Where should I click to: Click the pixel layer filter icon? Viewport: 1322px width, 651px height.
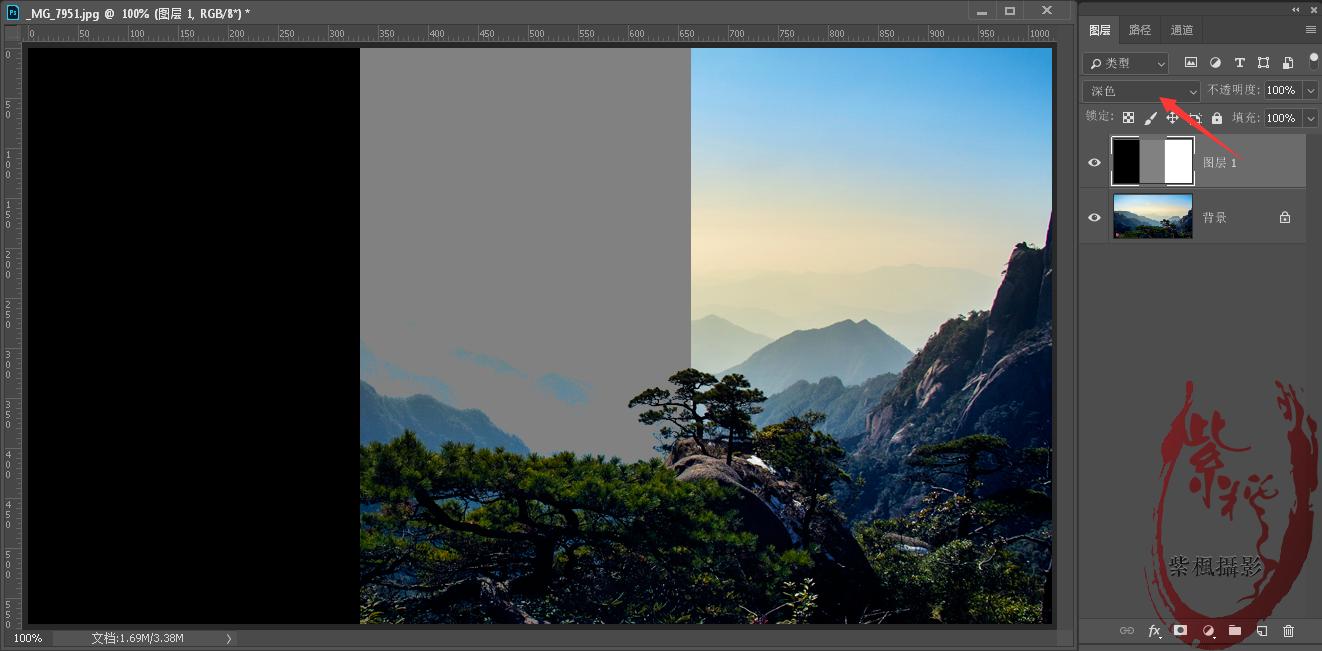[1191, 63]
